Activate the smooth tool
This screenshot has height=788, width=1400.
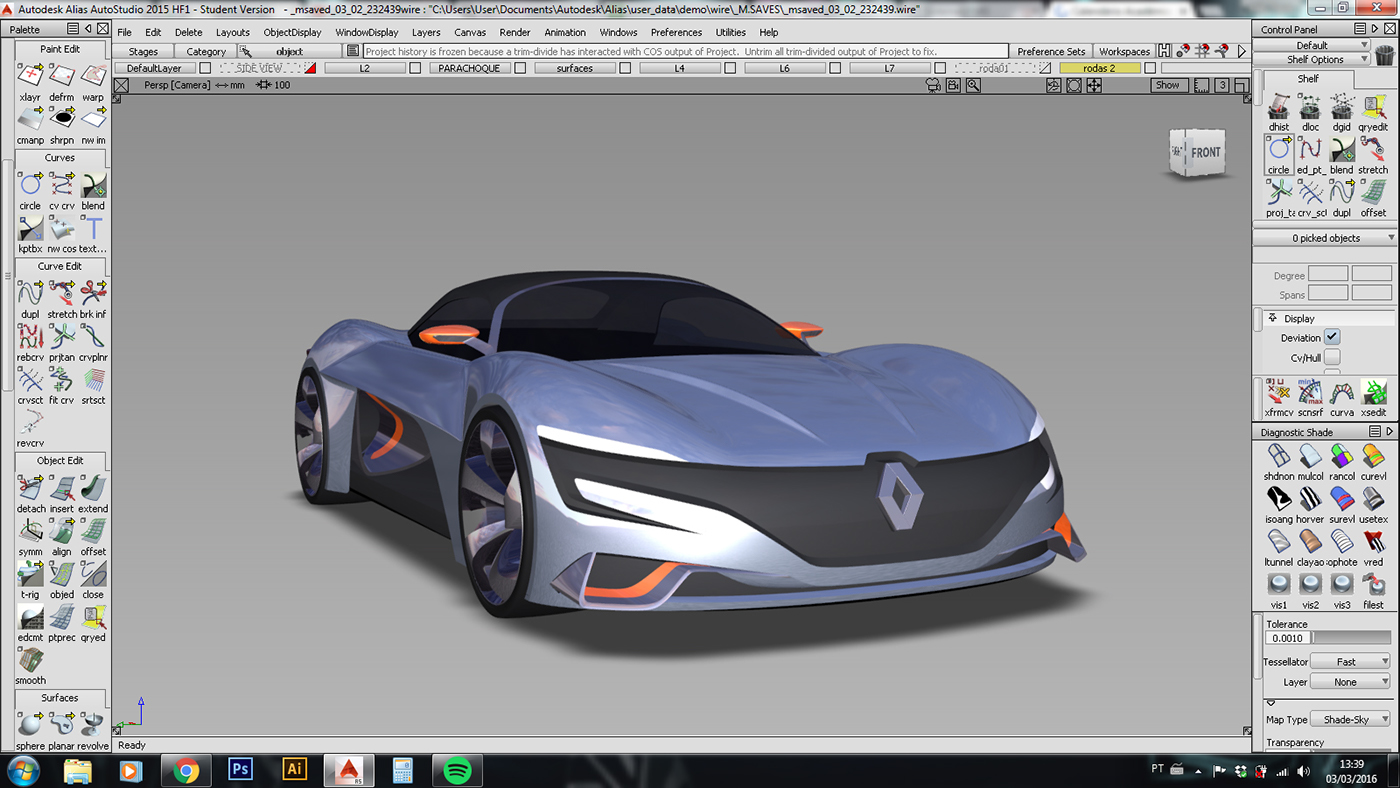tap(30, 661)
